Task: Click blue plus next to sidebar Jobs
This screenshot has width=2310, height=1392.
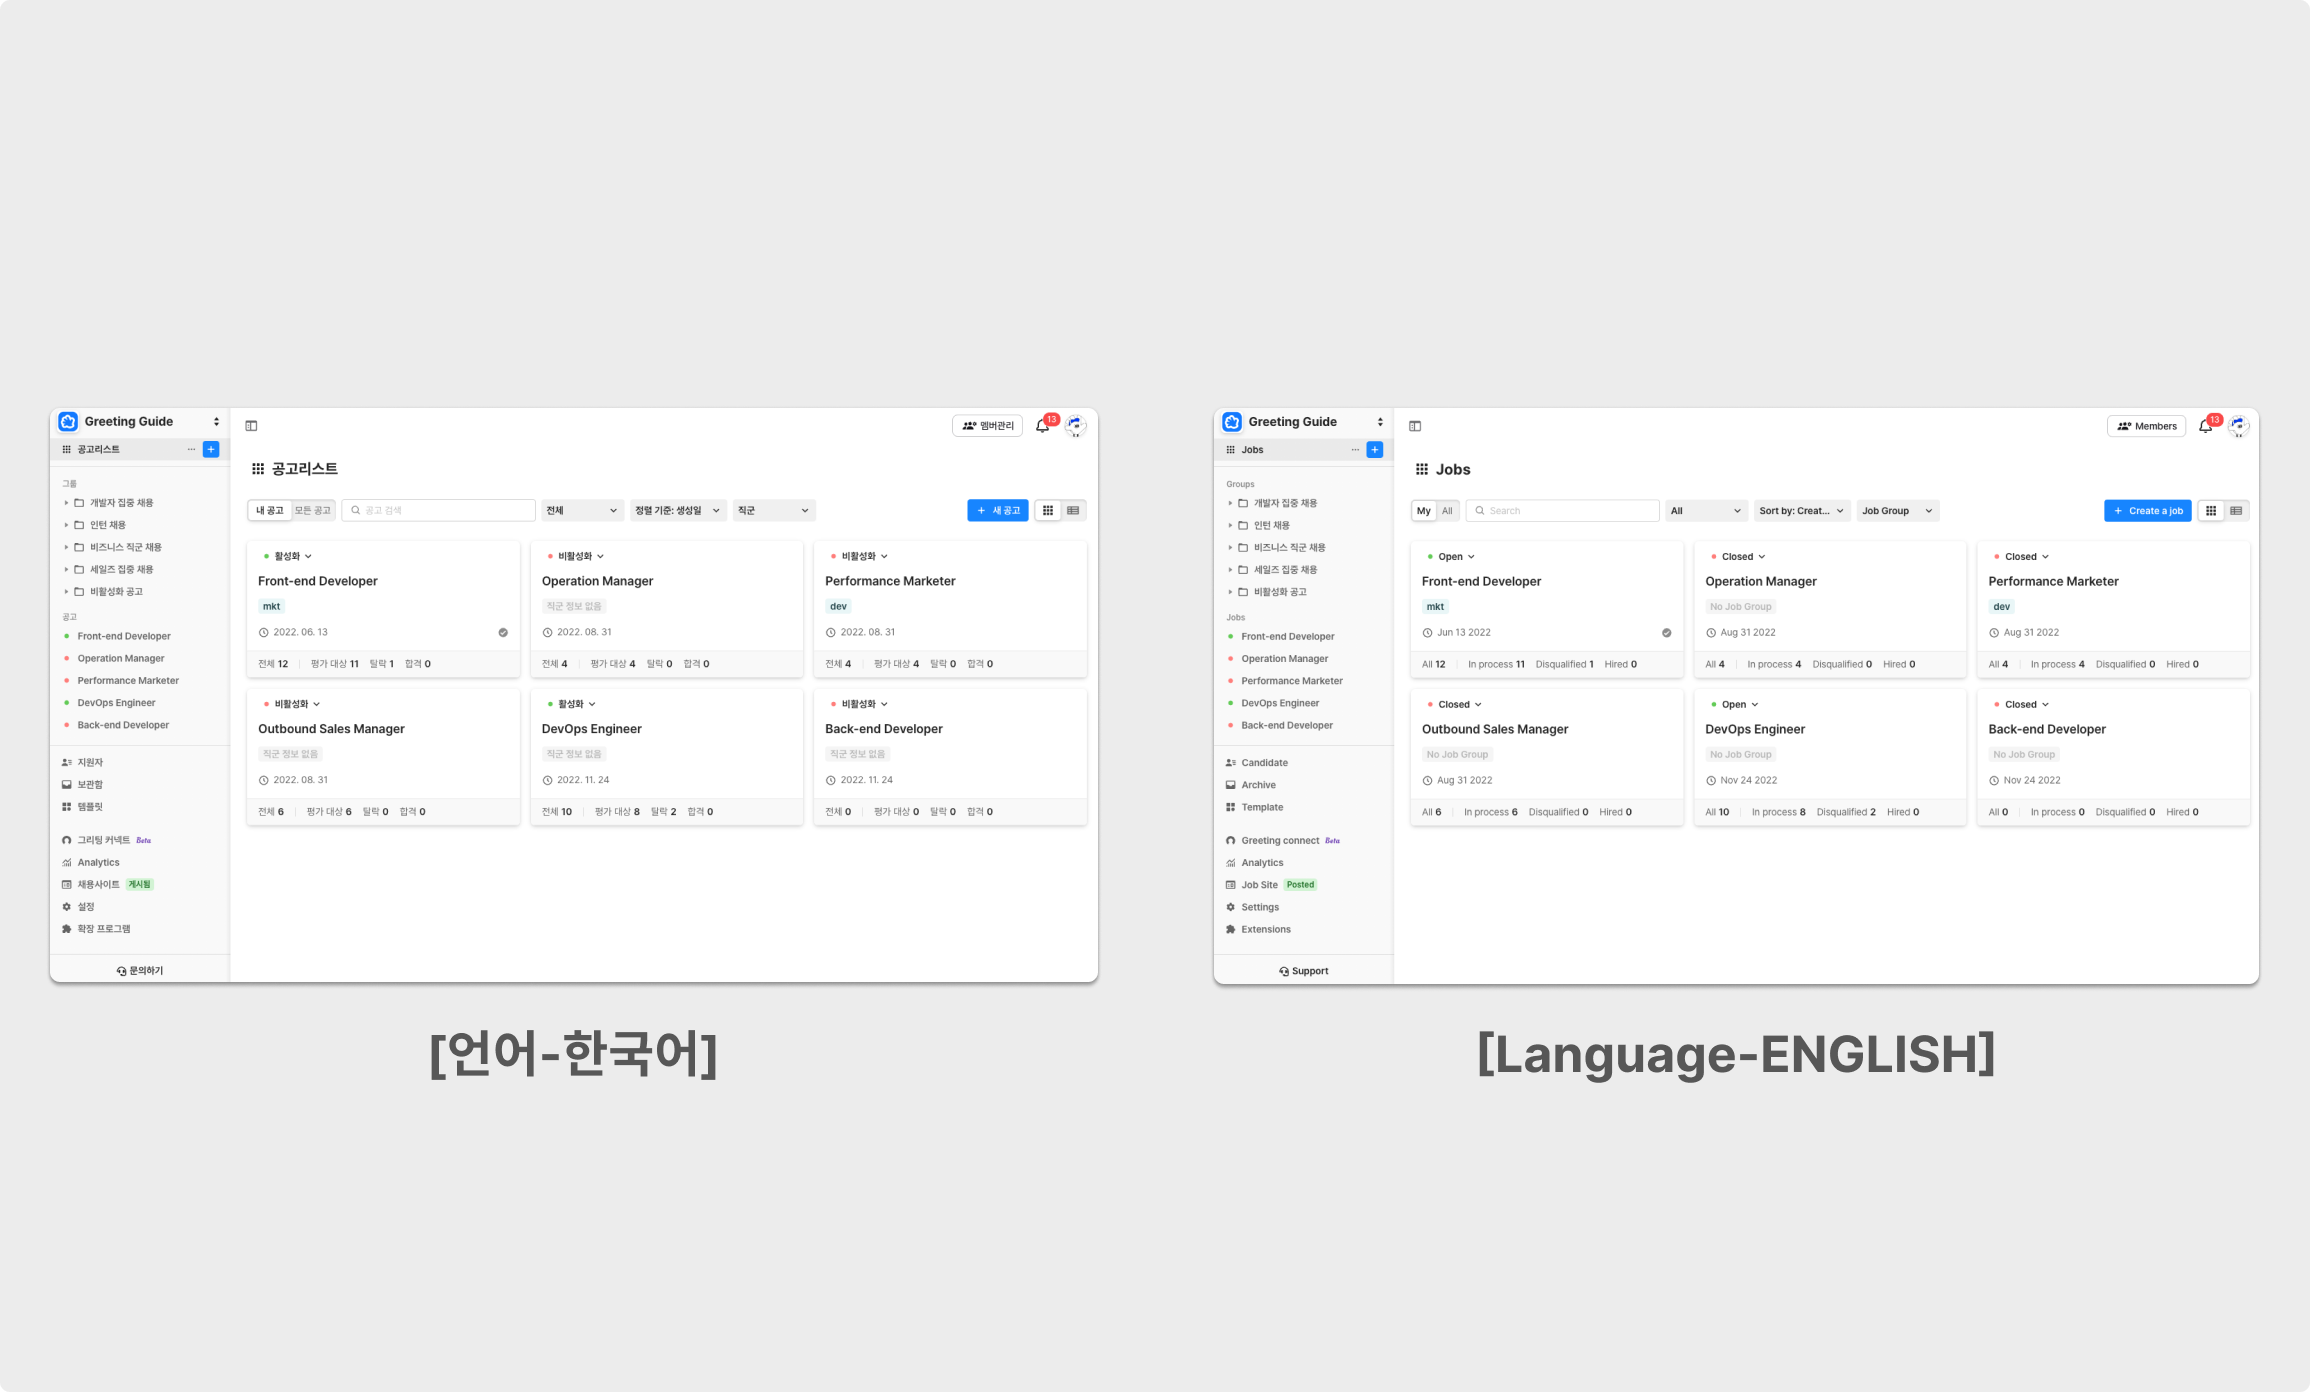Action: coord(1375,450)
